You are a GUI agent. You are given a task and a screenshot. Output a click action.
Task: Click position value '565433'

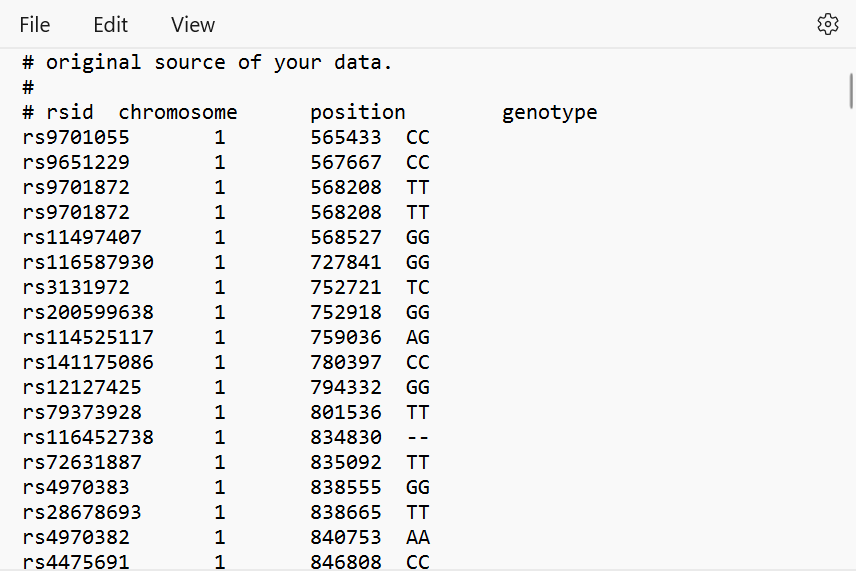[x=346, y=138]
